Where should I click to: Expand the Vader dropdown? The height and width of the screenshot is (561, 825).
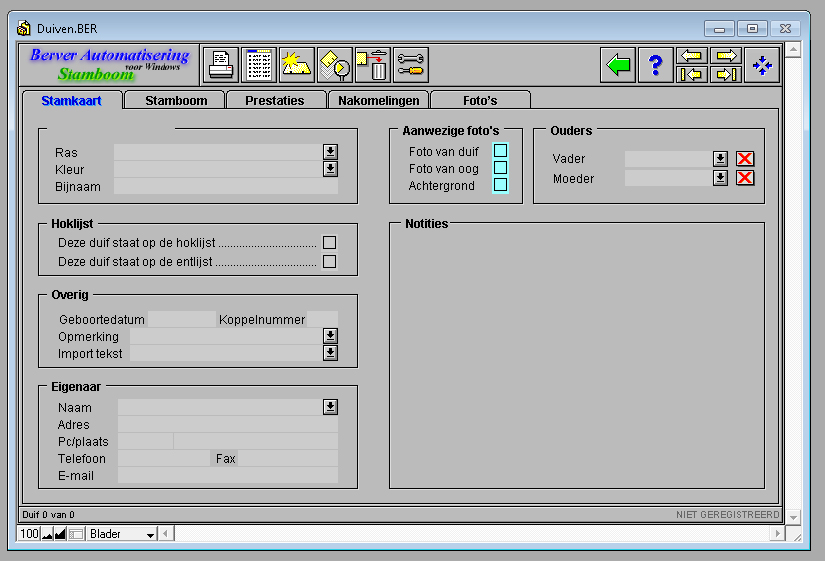[x=719, y=159]
